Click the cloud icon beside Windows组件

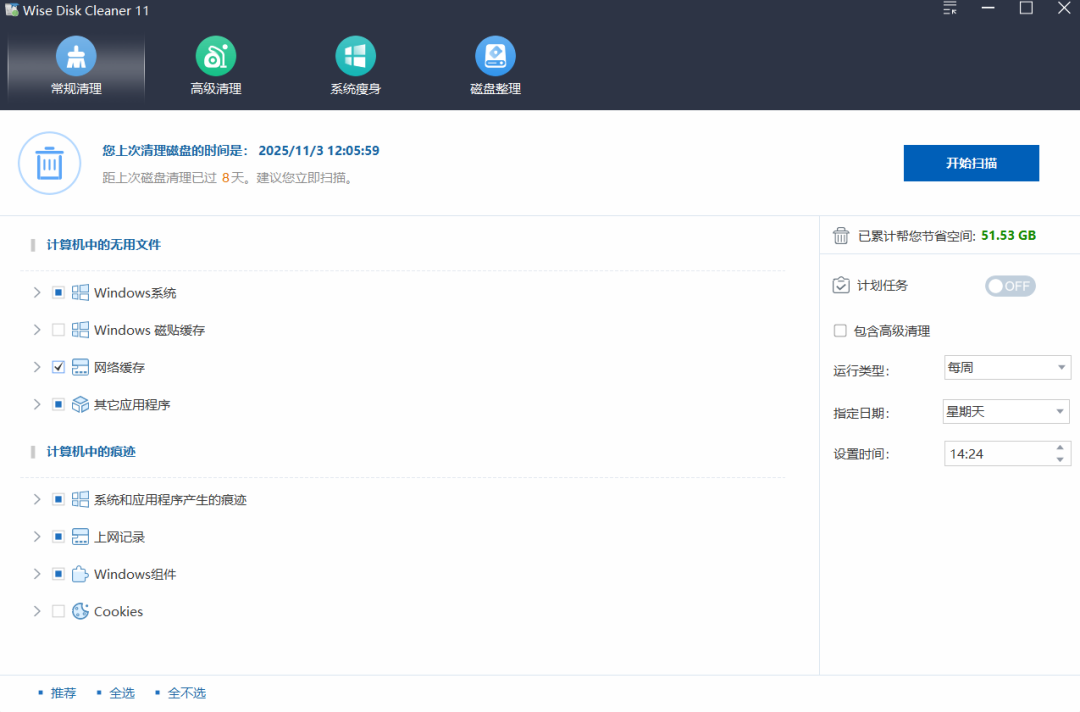(80, 573)
